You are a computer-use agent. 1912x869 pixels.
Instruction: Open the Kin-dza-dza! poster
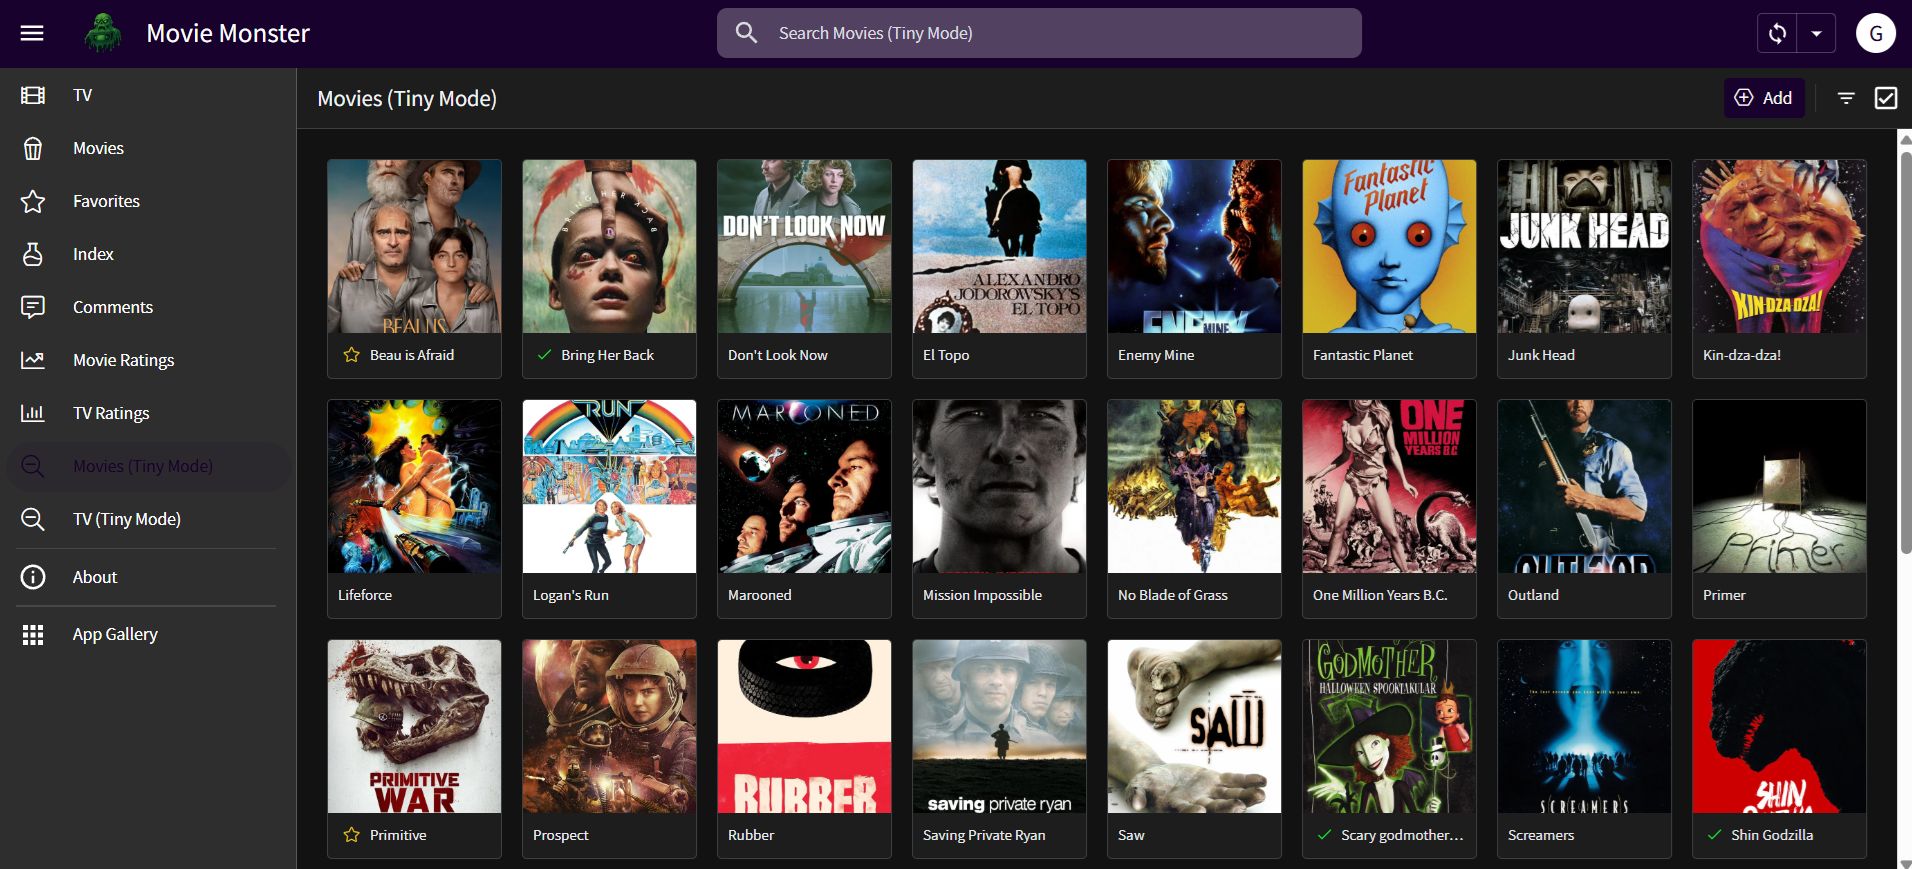1779,247
